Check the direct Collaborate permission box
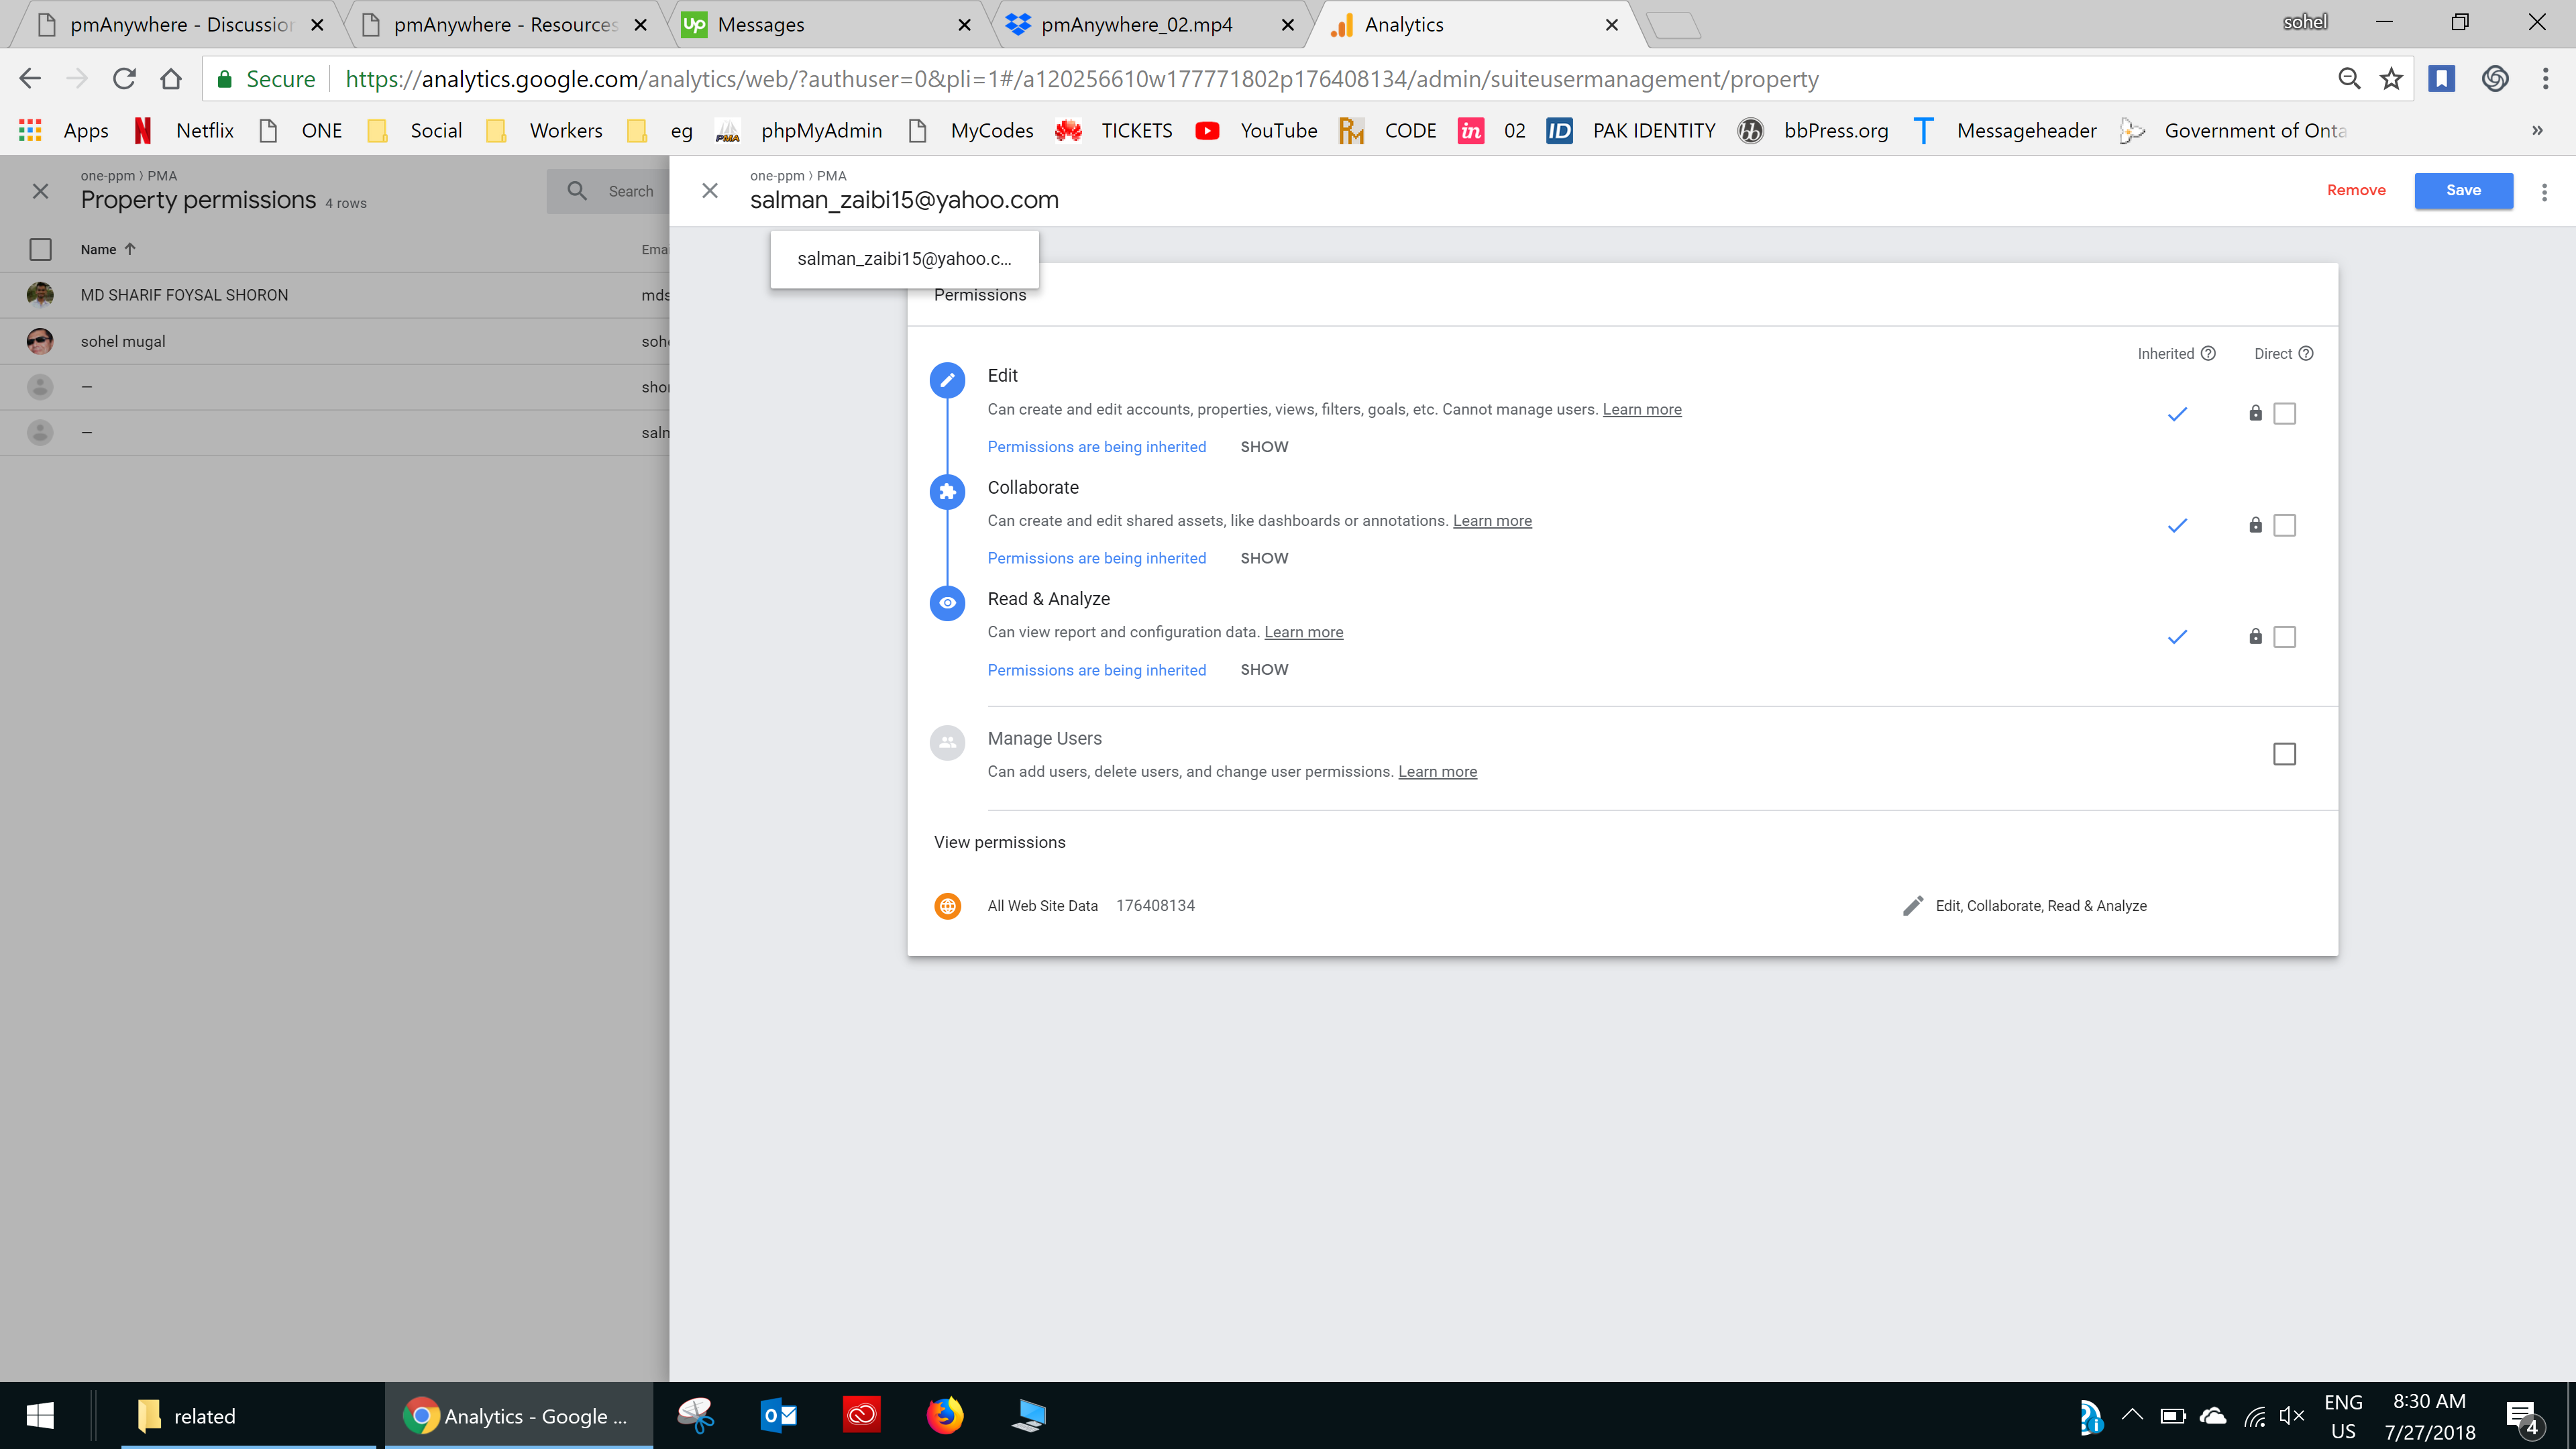The height and width of the screenshot is (1449, 2576). (2284, 526)
